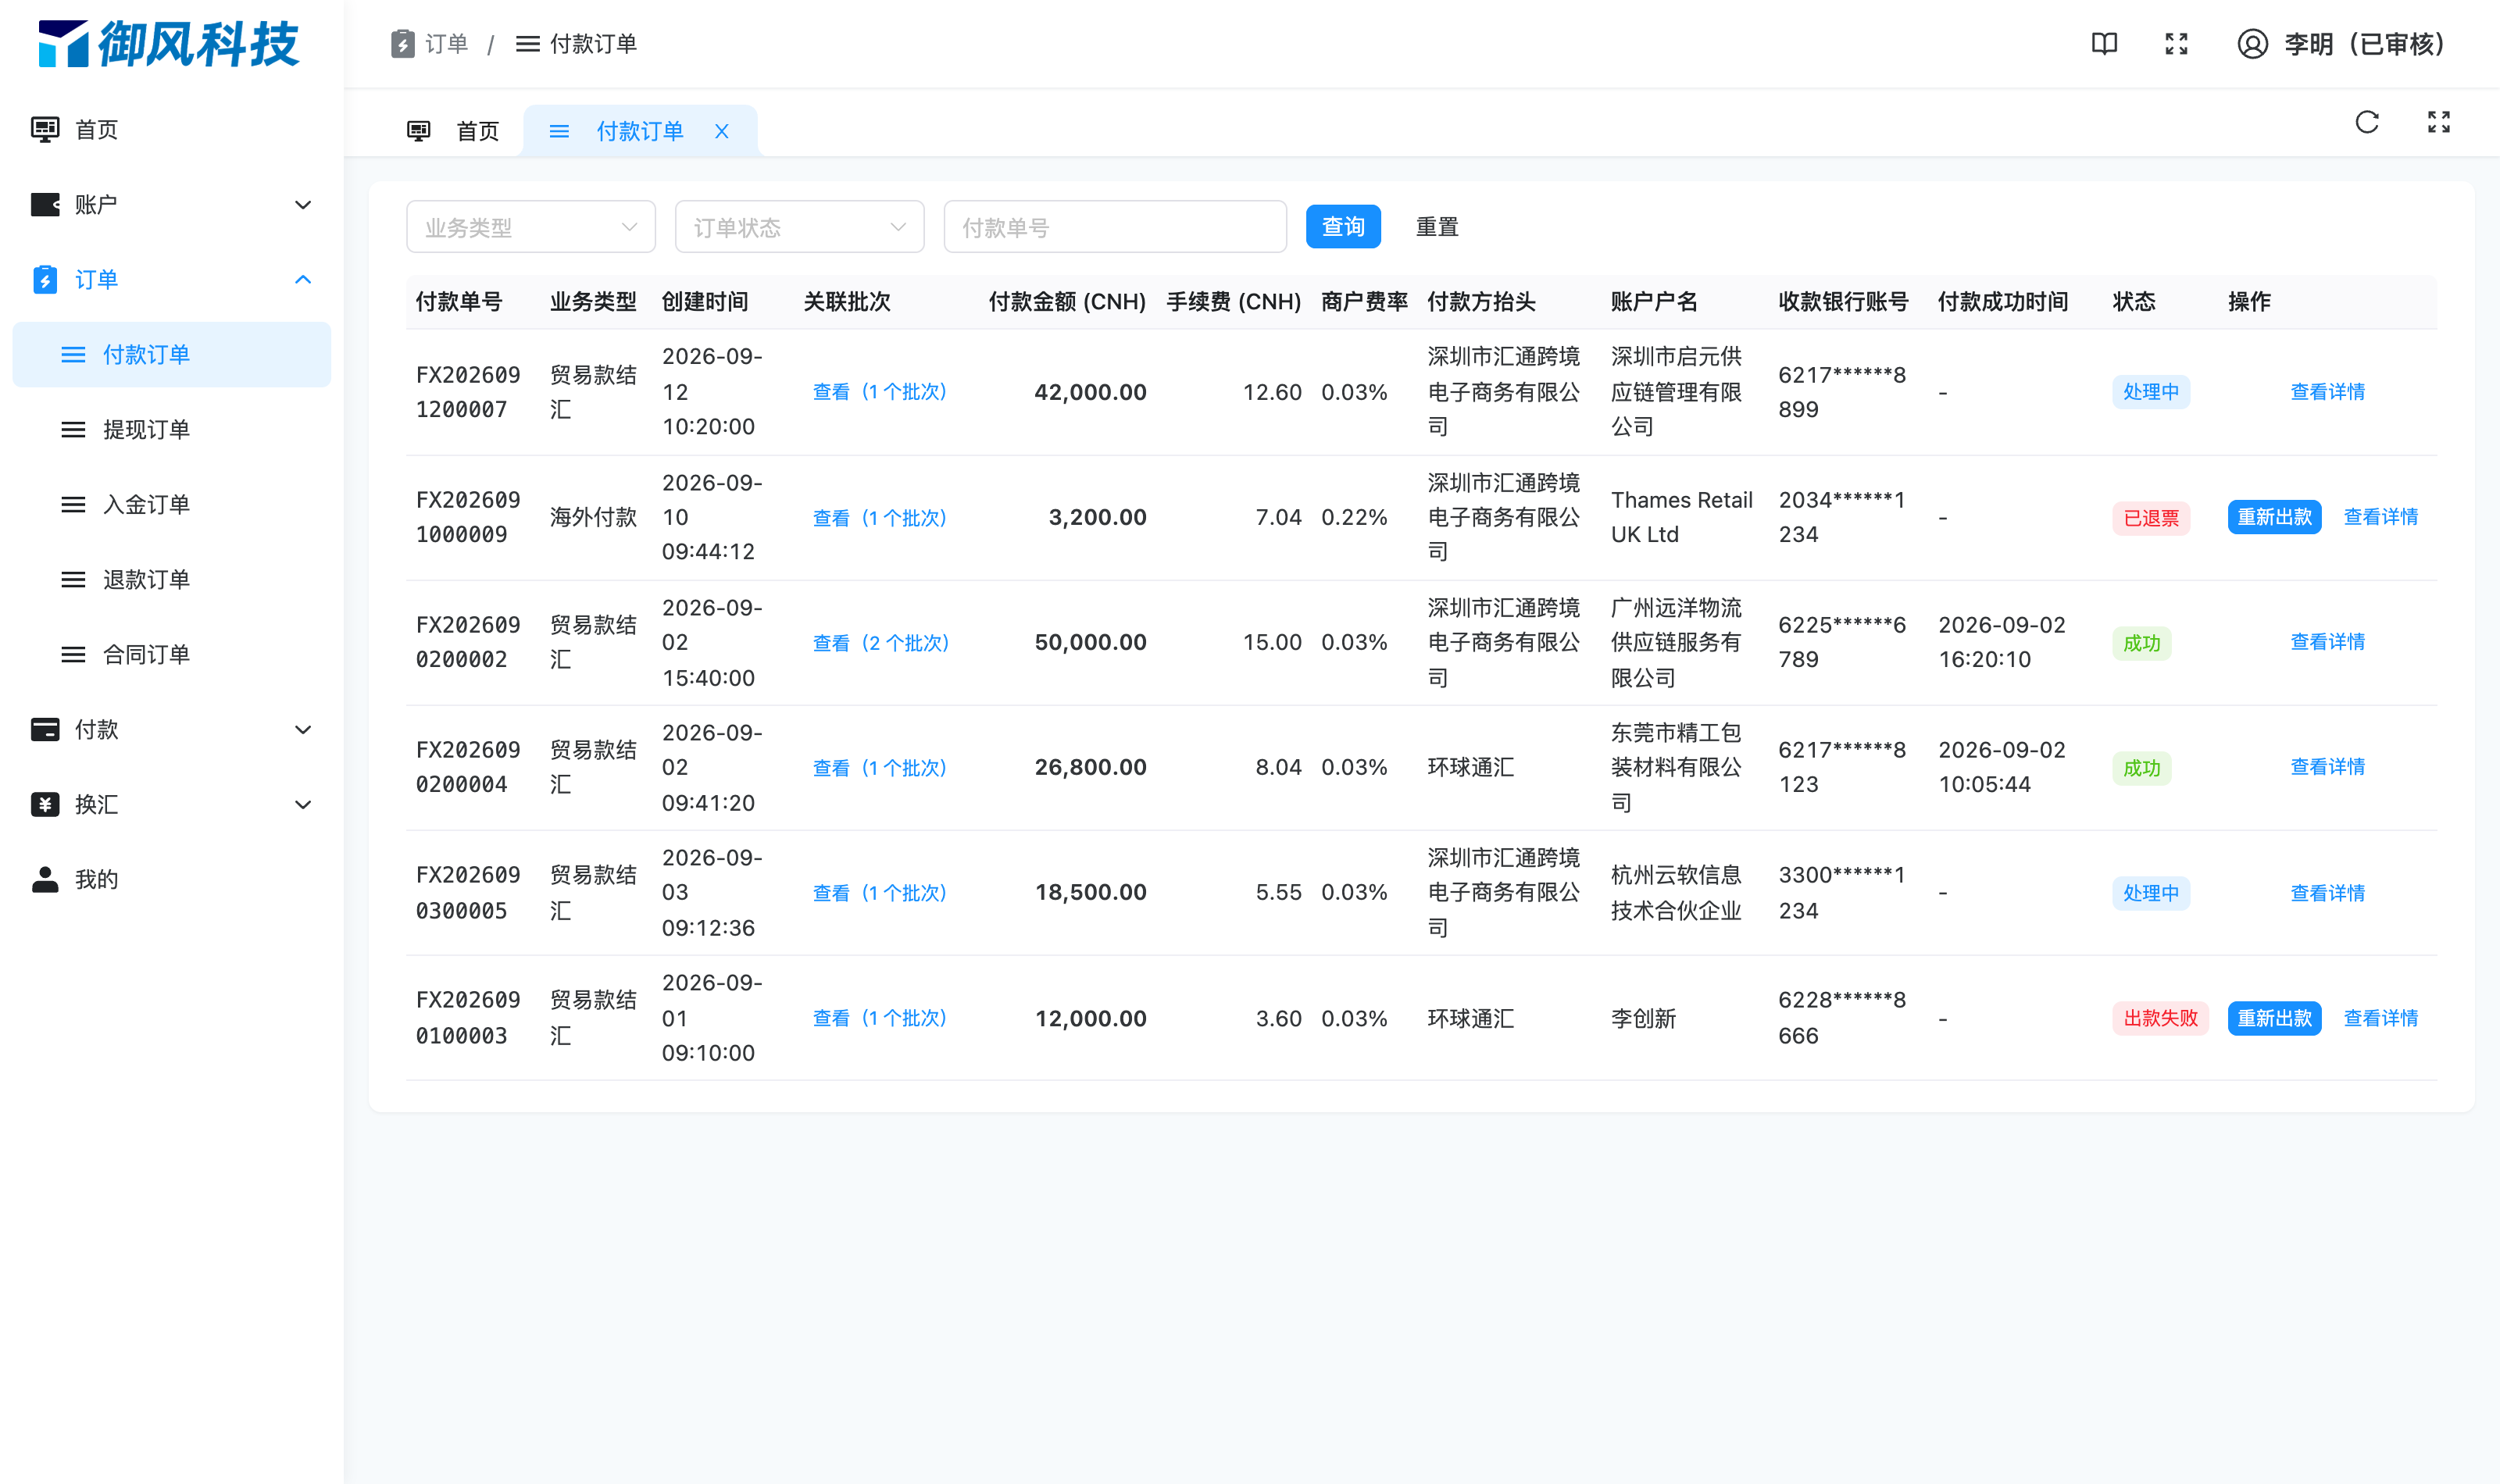Click the 账户 wallet icon
2500x1484 pixels.
click(45, 204)
